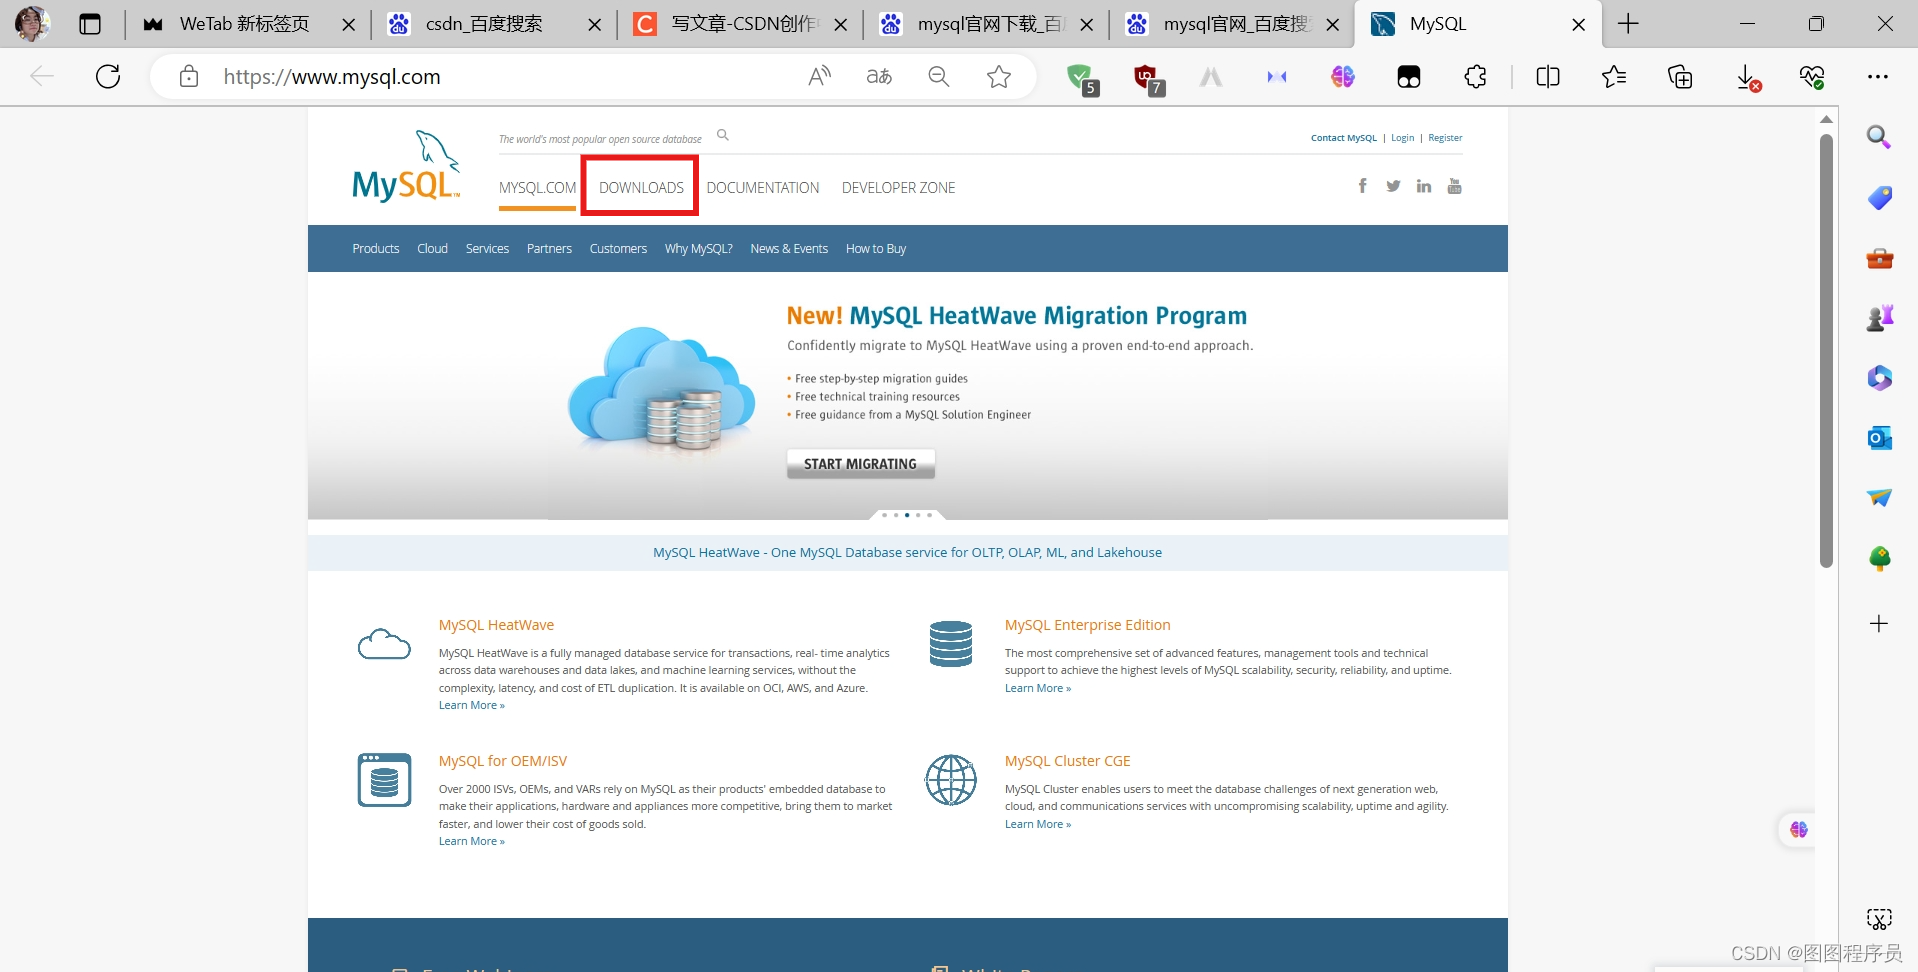Click the browser profile avatar
This screenshot has height=972, width=1918.
(x=32, y=23)
